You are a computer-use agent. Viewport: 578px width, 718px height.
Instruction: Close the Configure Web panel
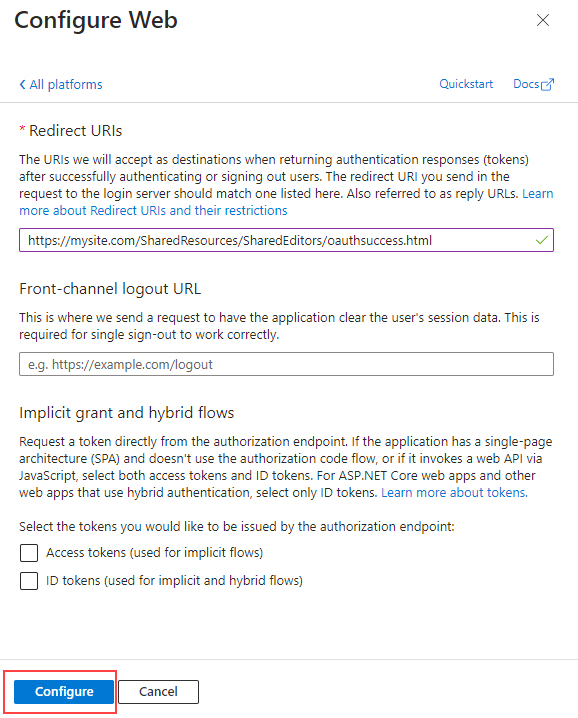point(543,20)
